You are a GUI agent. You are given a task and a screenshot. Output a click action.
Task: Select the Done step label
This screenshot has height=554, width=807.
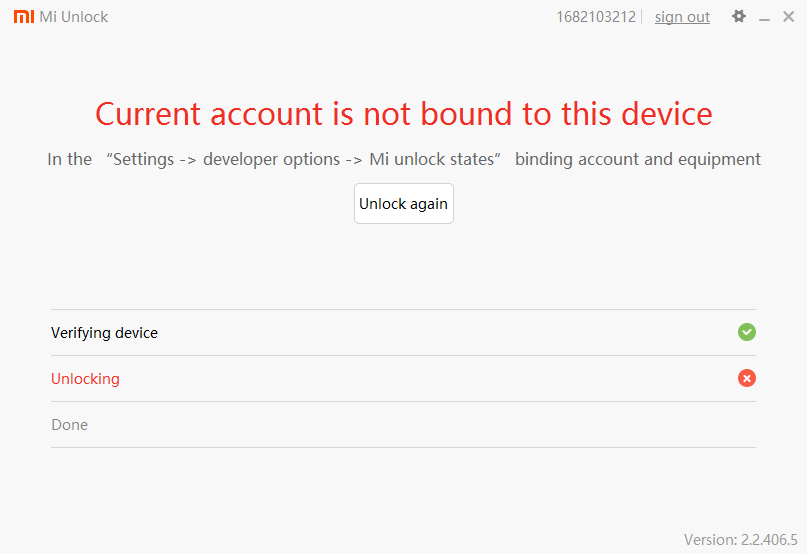69,425
